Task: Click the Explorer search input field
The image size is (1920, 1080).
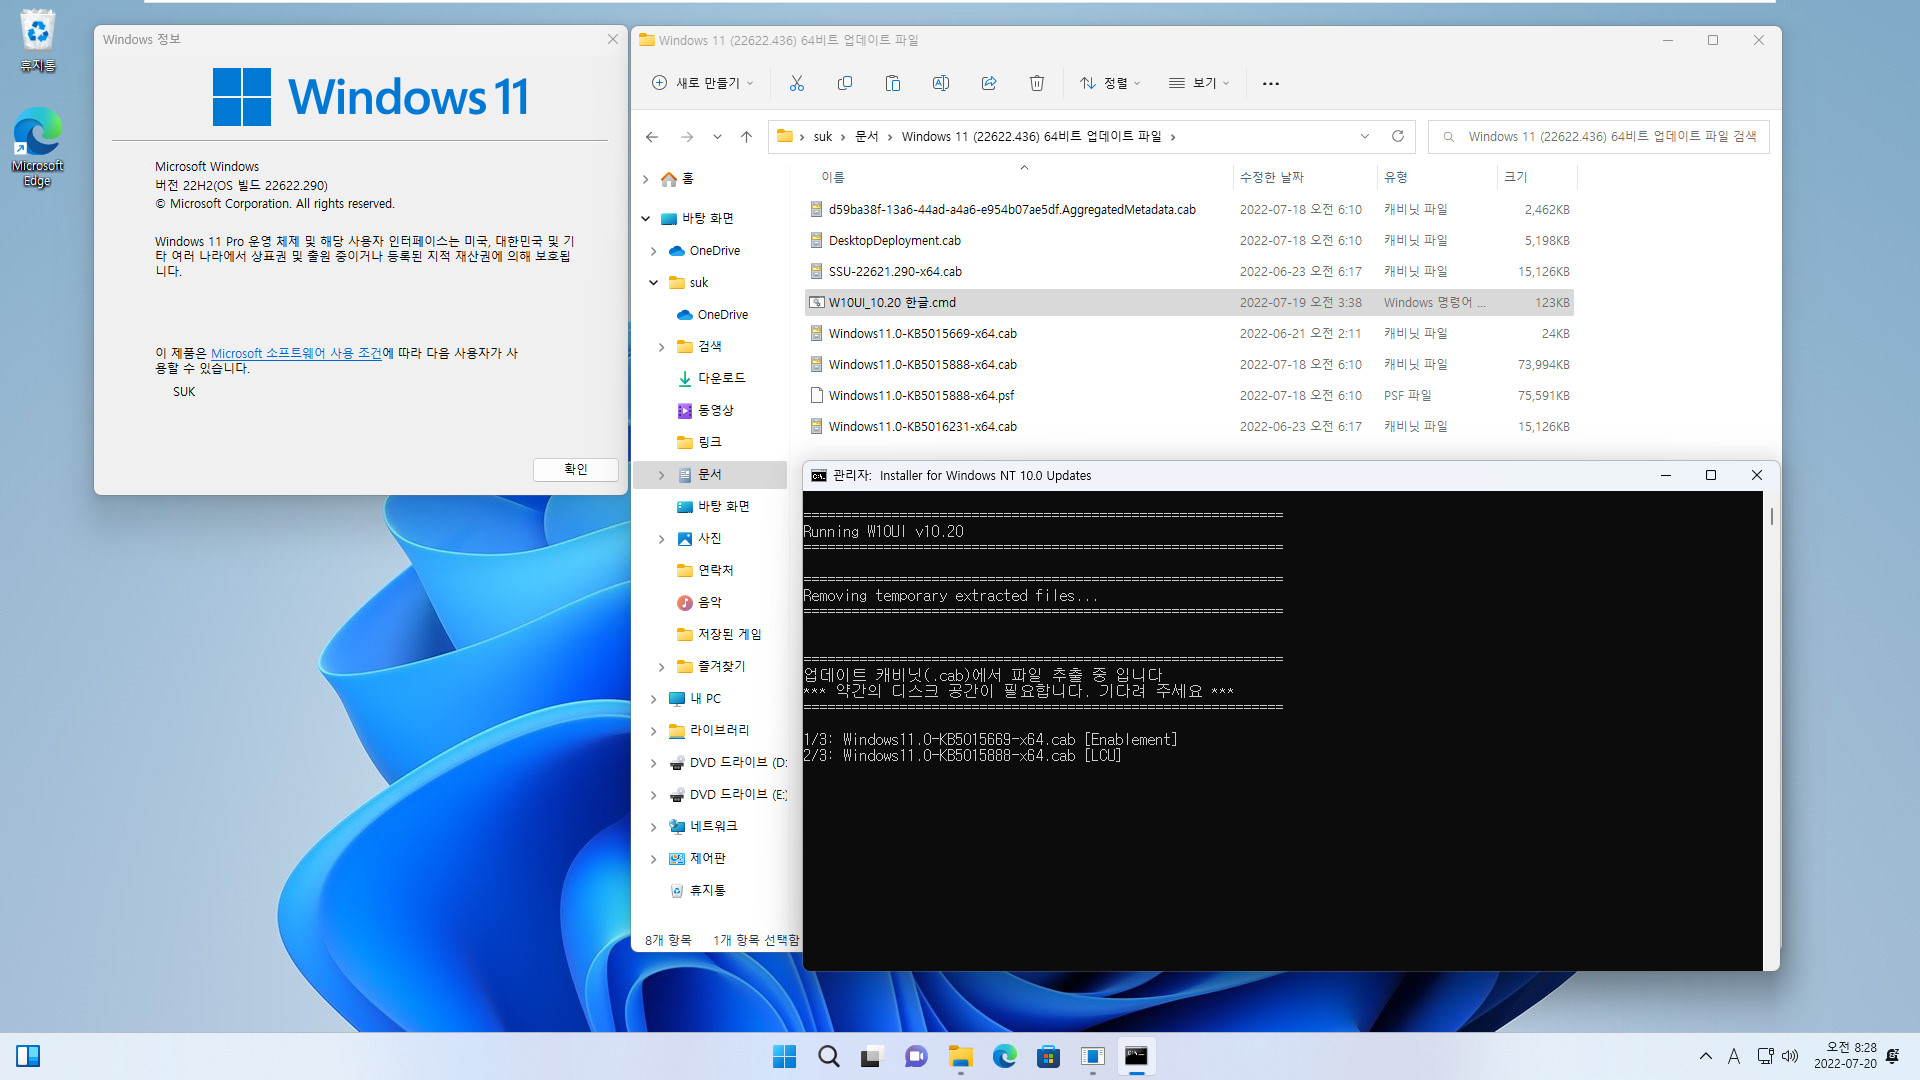Action: pos(1599,137)
